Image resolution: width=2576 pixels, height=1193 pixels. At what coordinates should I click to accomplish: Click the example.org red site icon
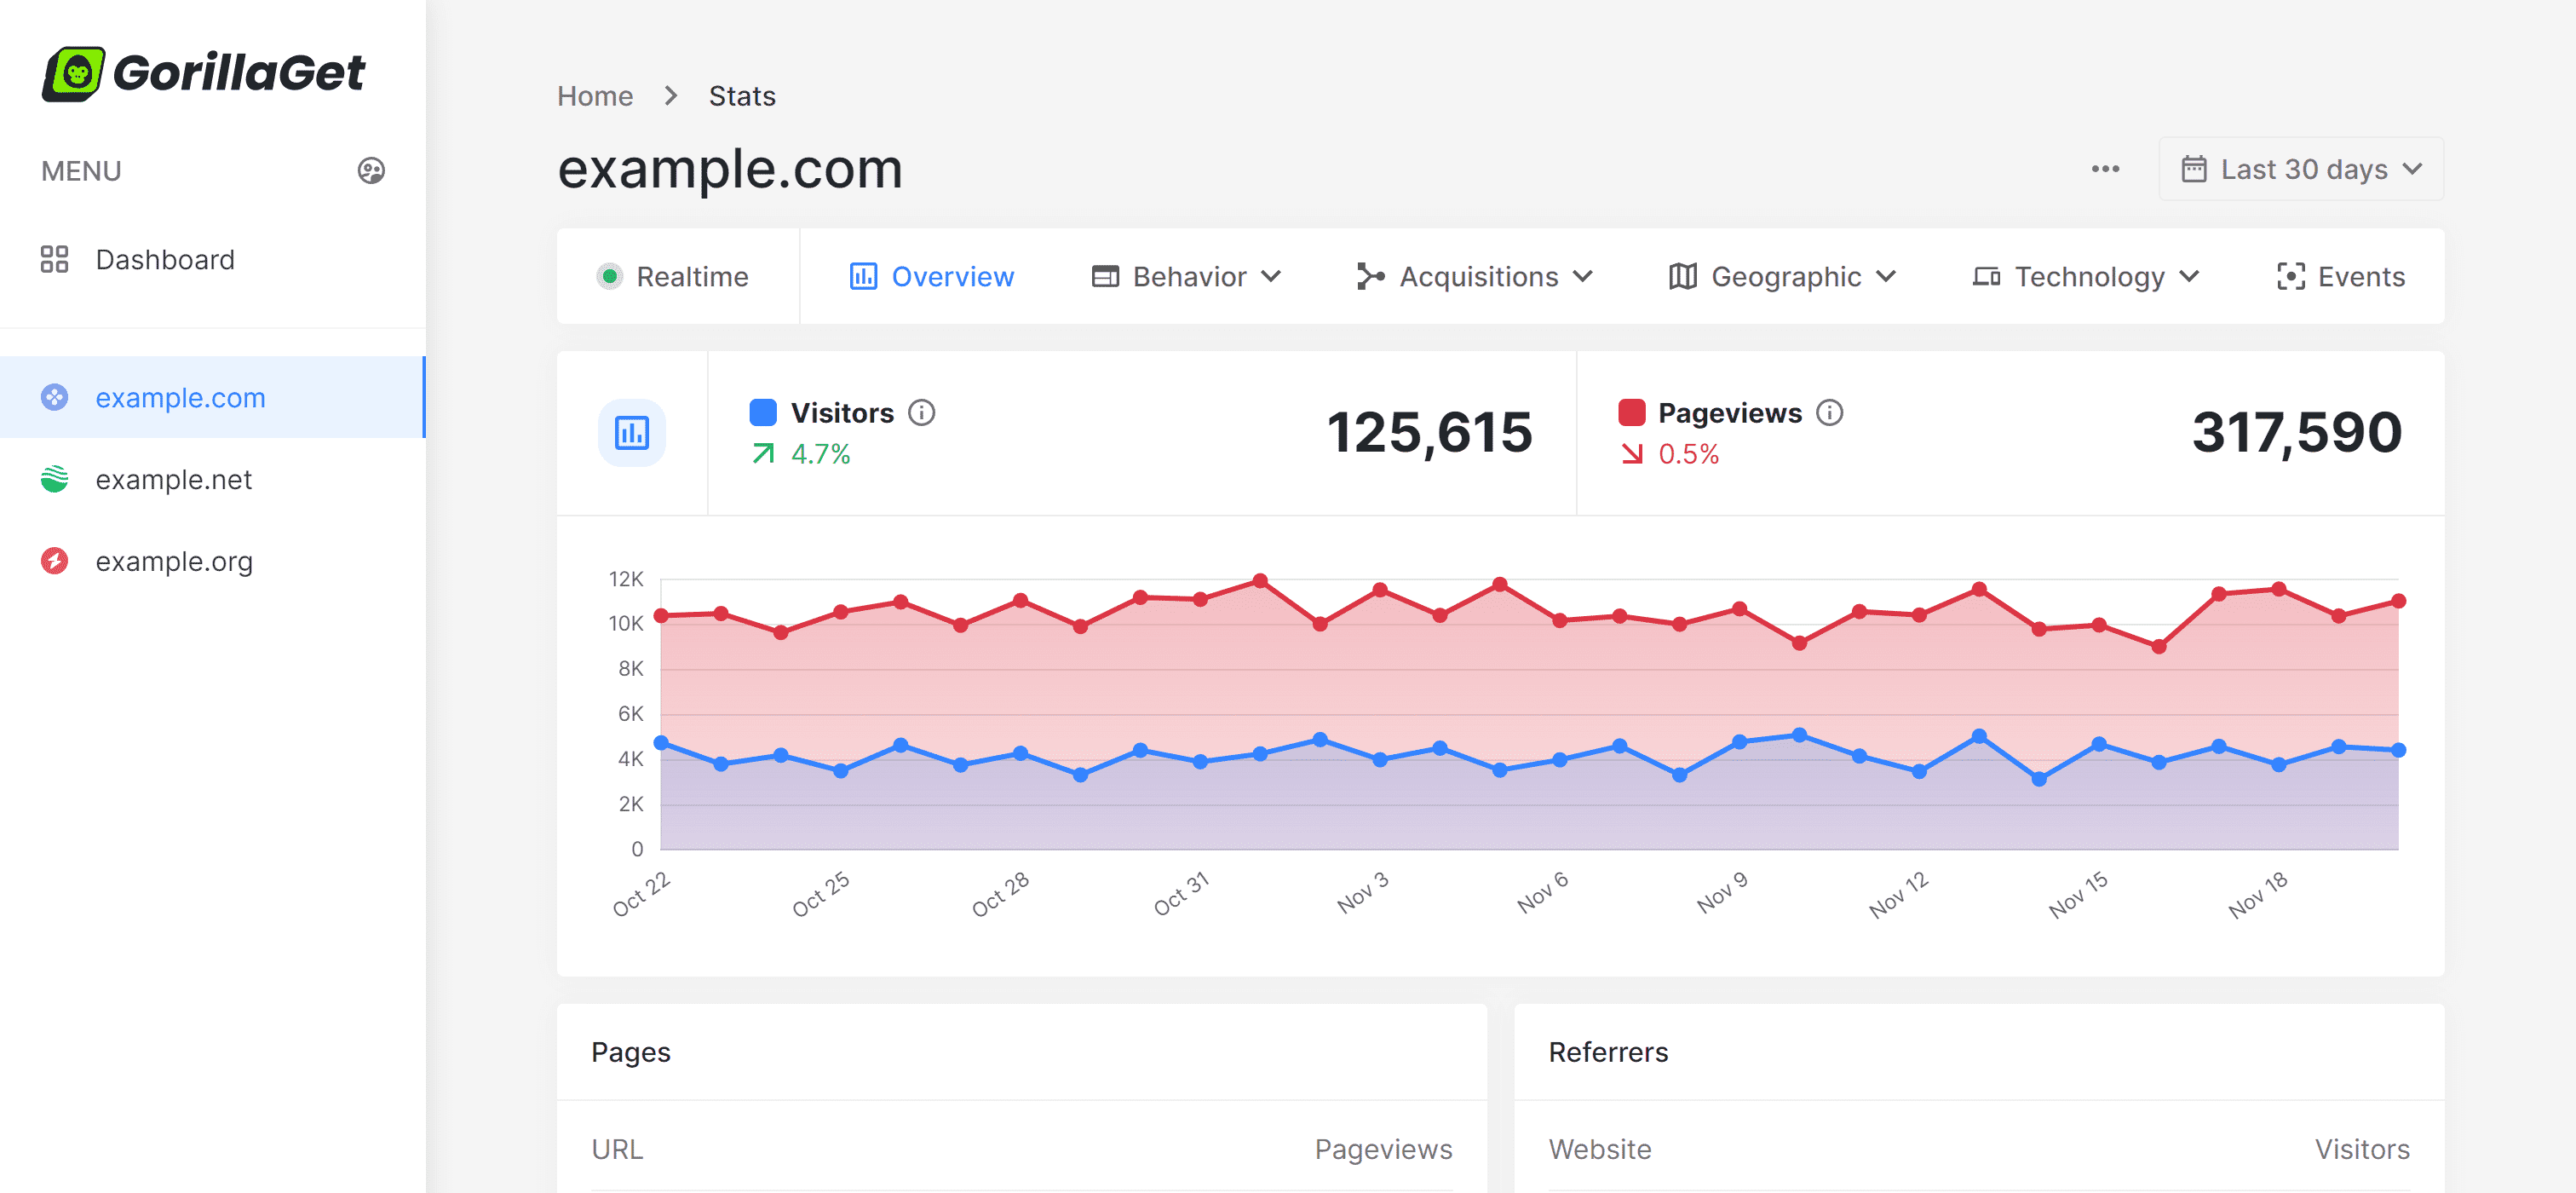point(54,561)
